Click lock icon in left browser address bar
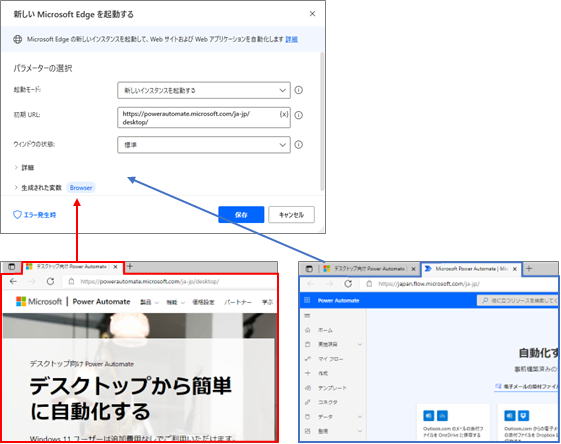 pyautogui.click(x=71, y=282)
